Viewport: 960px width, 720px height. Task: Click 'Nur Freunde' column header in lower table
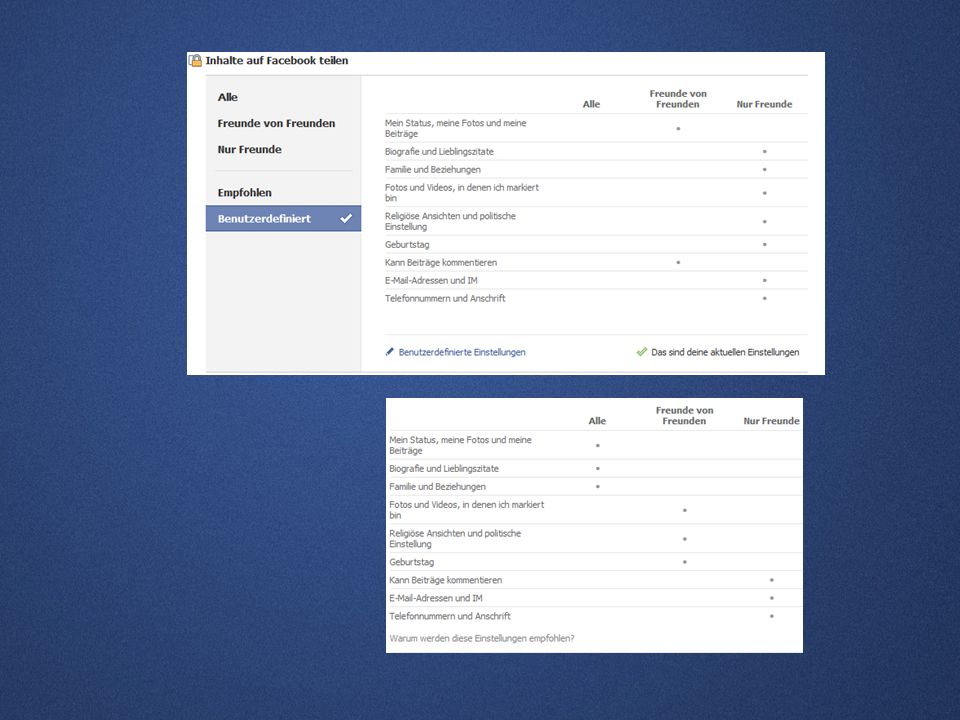pyautogui.click(x=771, y=421)
